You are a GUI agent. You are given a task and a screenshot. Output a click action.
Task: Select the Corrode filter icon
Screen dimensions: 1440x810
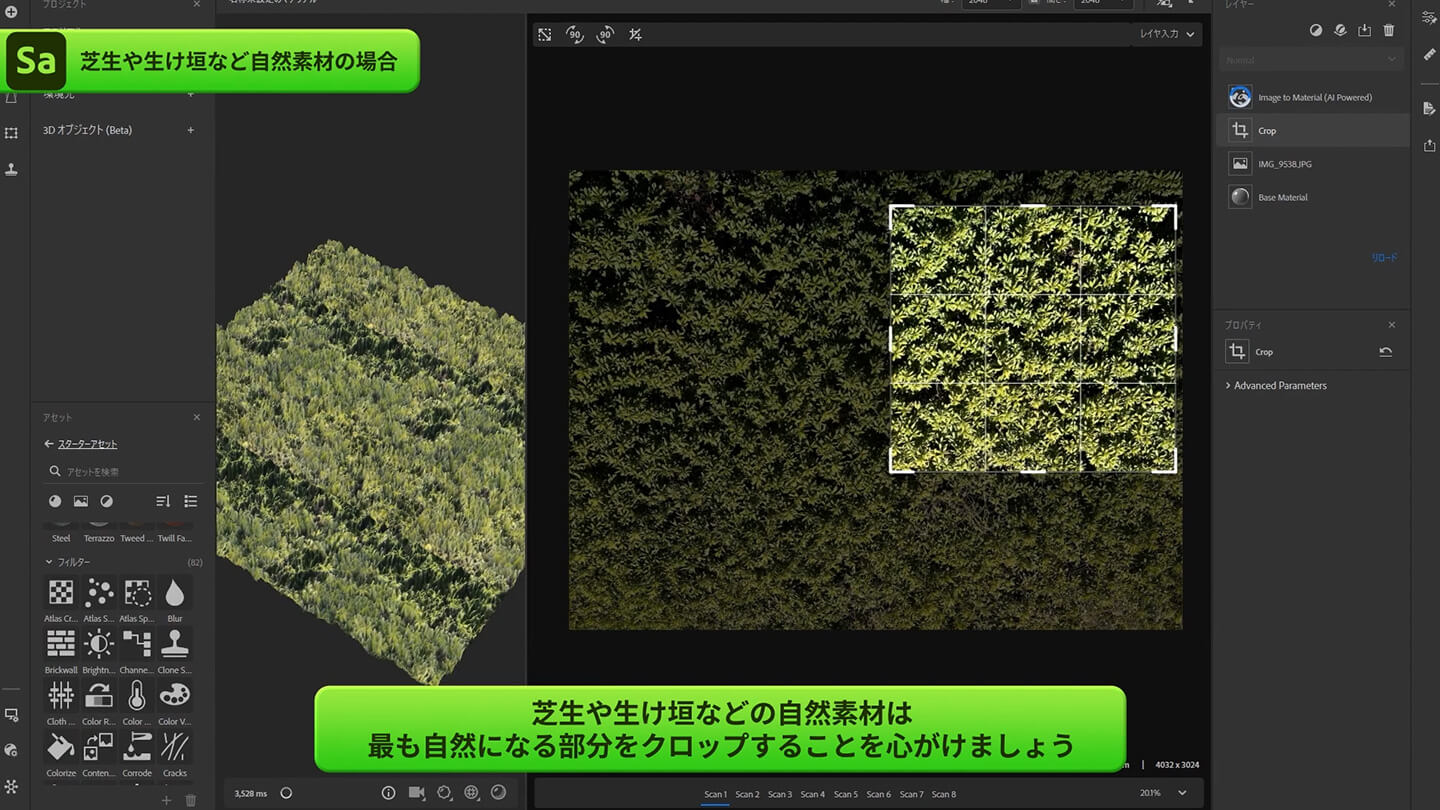coord(137,747)
